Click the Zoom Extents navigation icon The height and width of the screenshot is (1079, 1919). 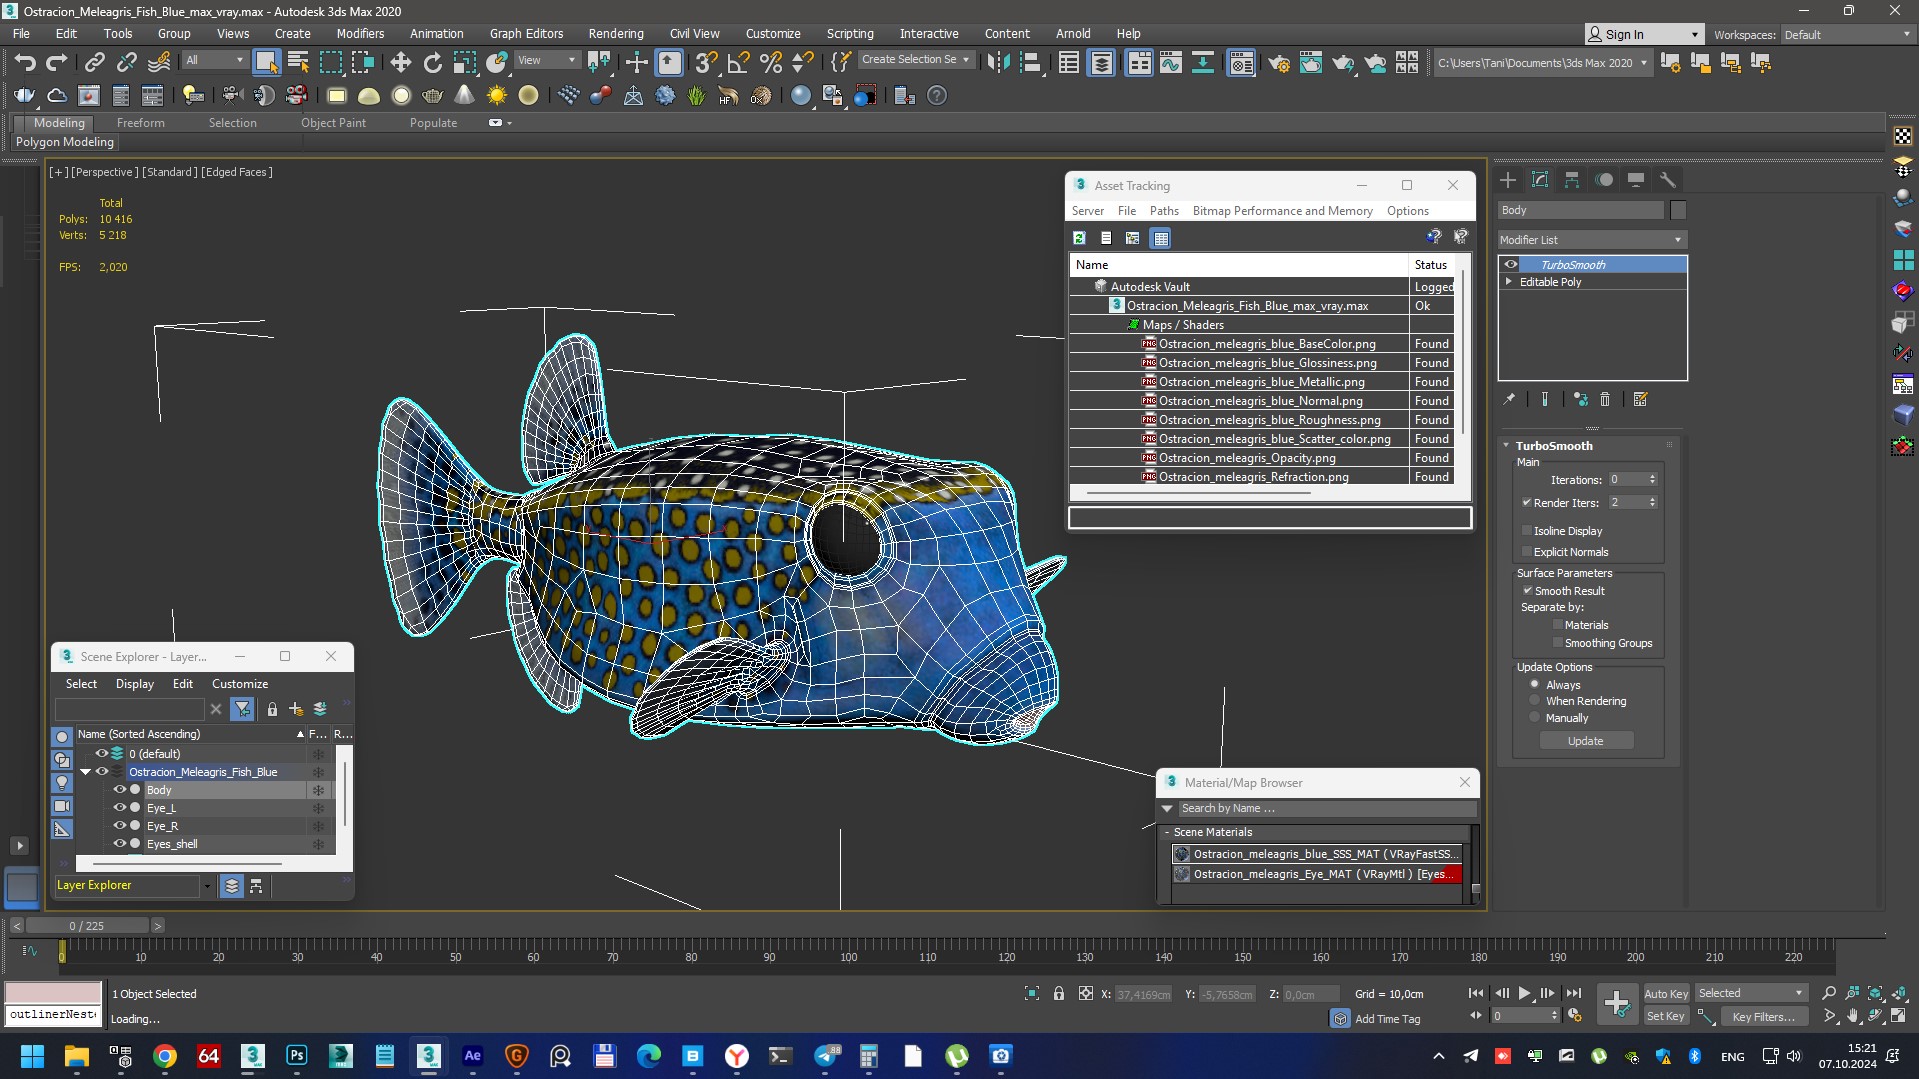click(1875, 993)
